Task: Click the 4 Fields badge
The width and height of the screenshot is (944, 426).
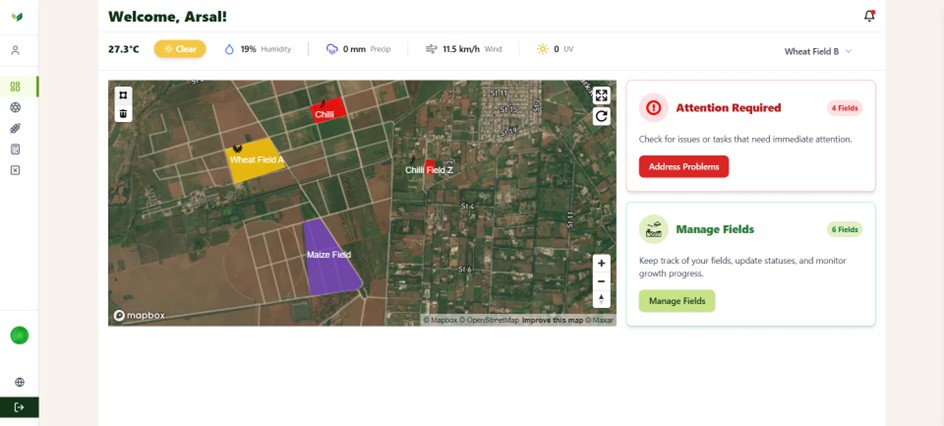Action: pyautogui.click(x=845, y=108)
